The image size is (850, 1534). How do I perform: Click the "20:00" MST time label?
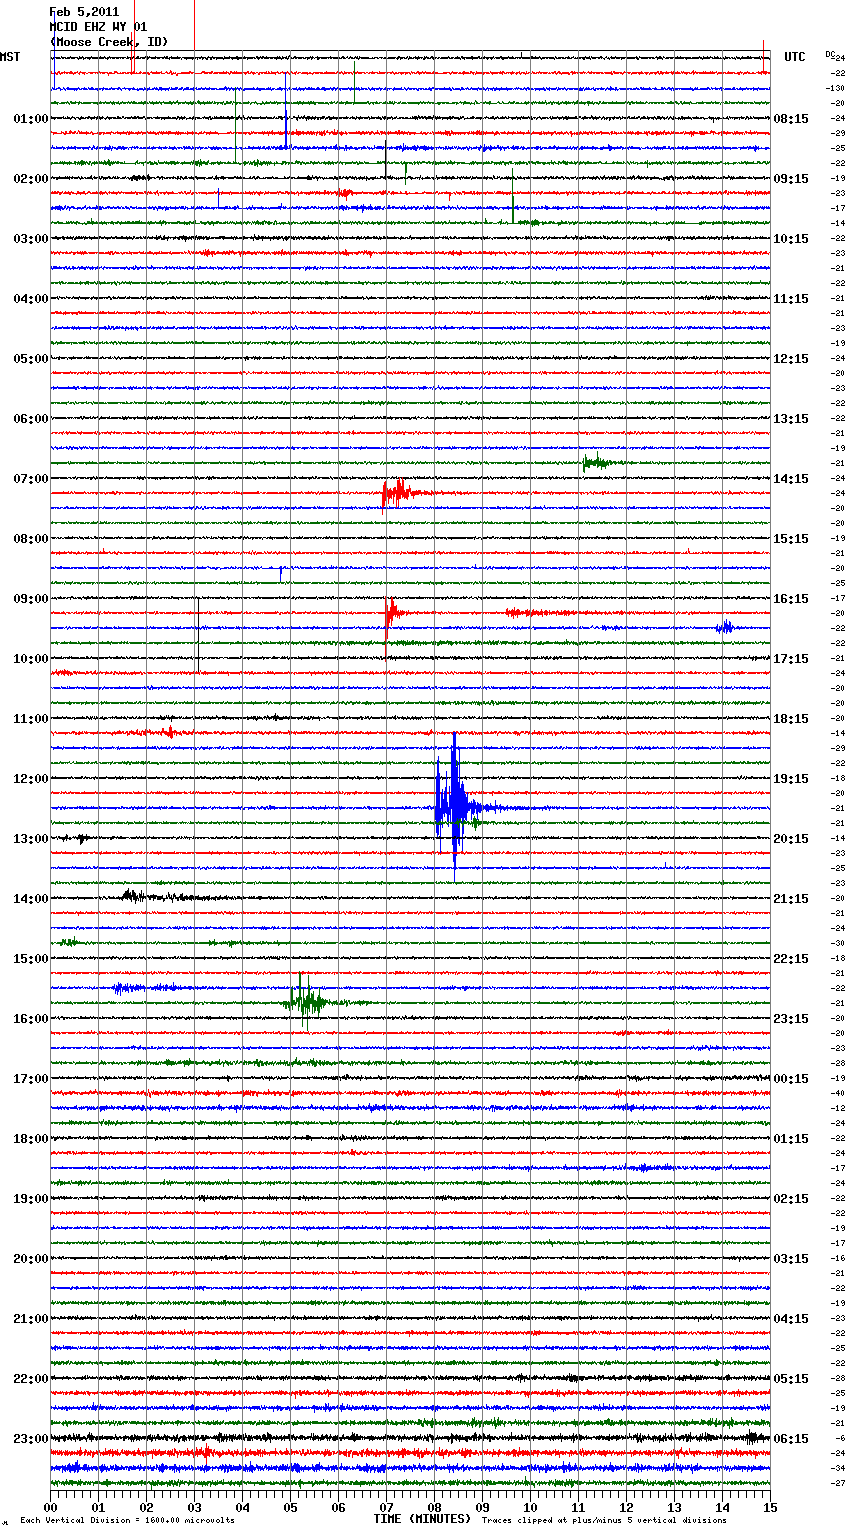[31, 1259]
